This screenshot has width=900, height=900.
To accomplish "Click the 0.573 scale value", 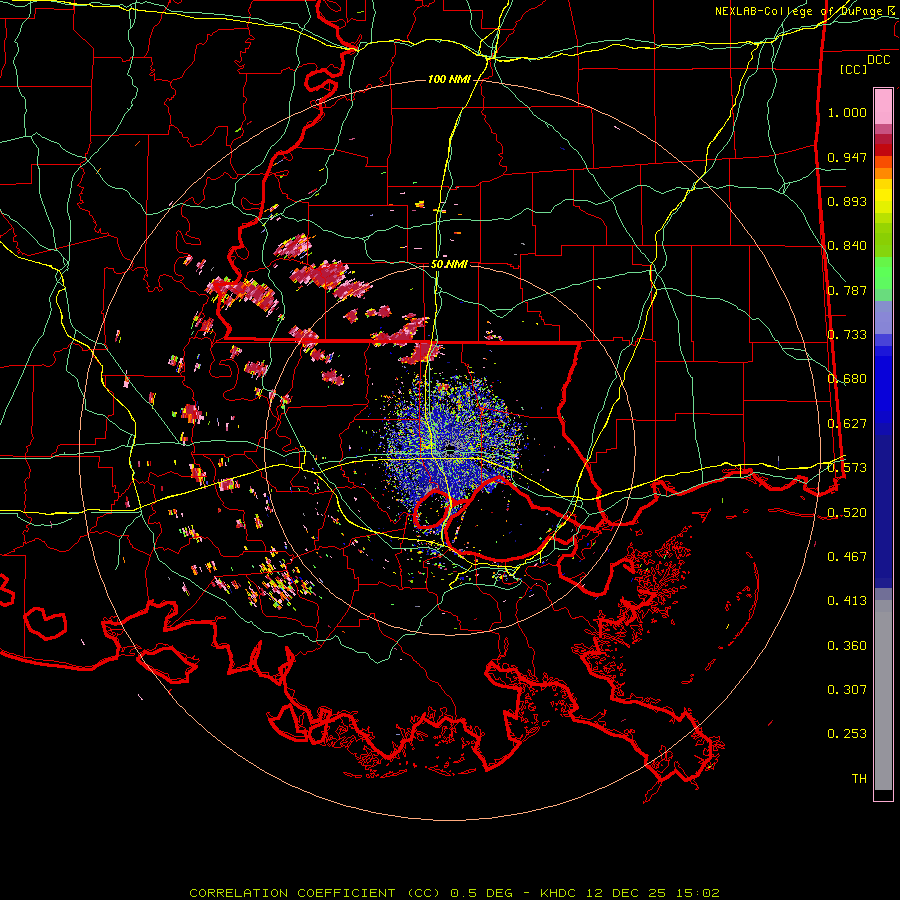I will pyautogui.click(x=847, y=468).
